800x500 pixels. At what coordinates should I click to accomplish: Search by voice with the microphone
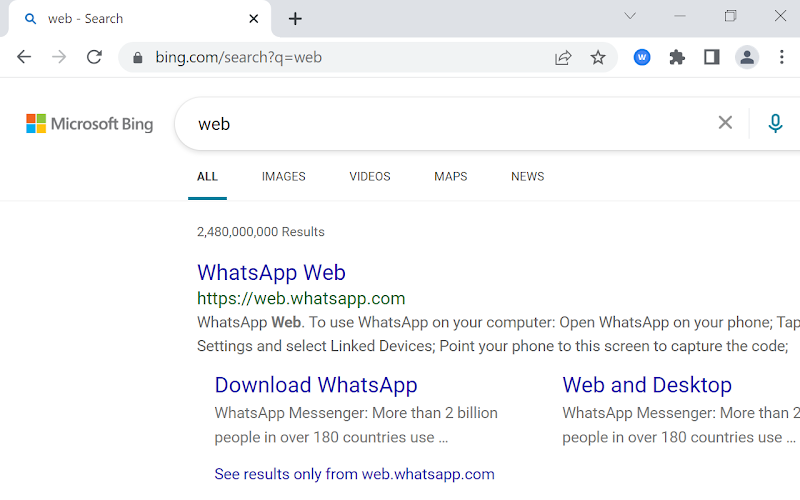pos(775,123)
